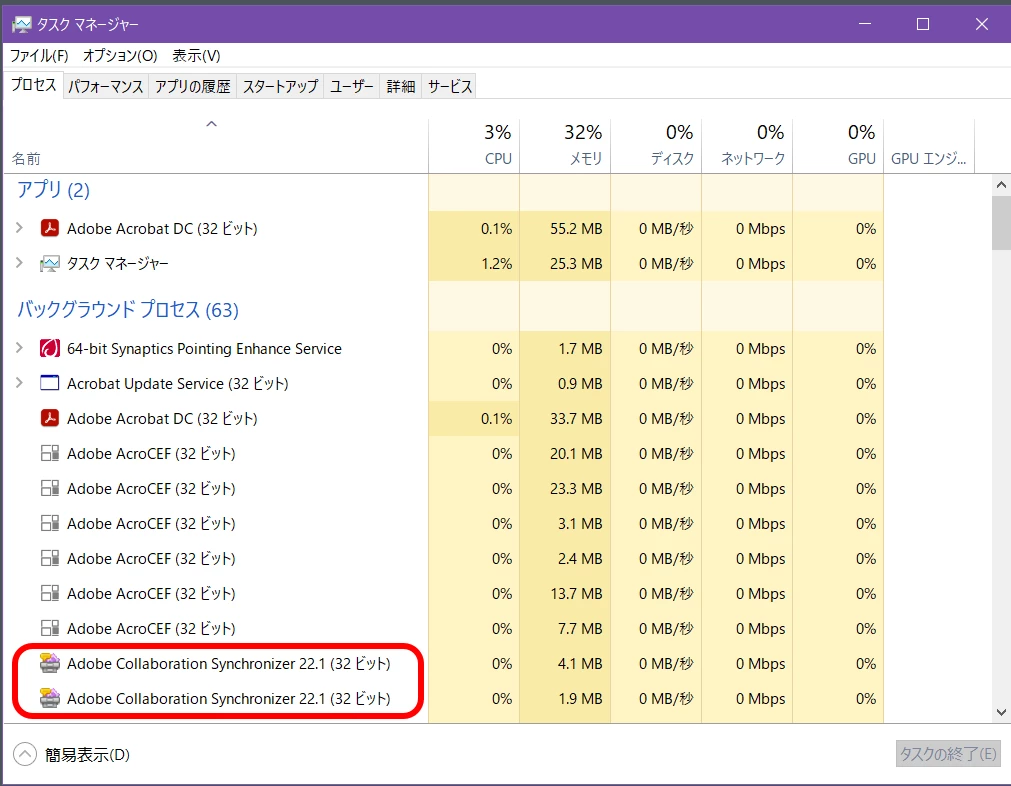1011x786 pixels.
Task: Click the Collaboration Synchronizer icon at 4.1 MB
Action: pos(50,663)
